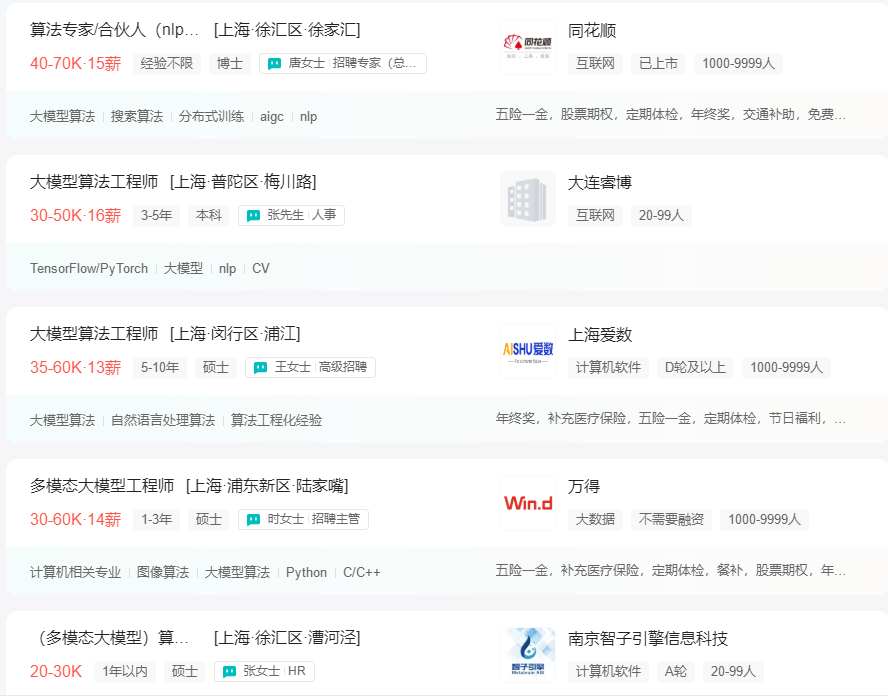Click the 博士 education tag
Viewport: 888px width, 696px height.
click(x=230, y=63)
